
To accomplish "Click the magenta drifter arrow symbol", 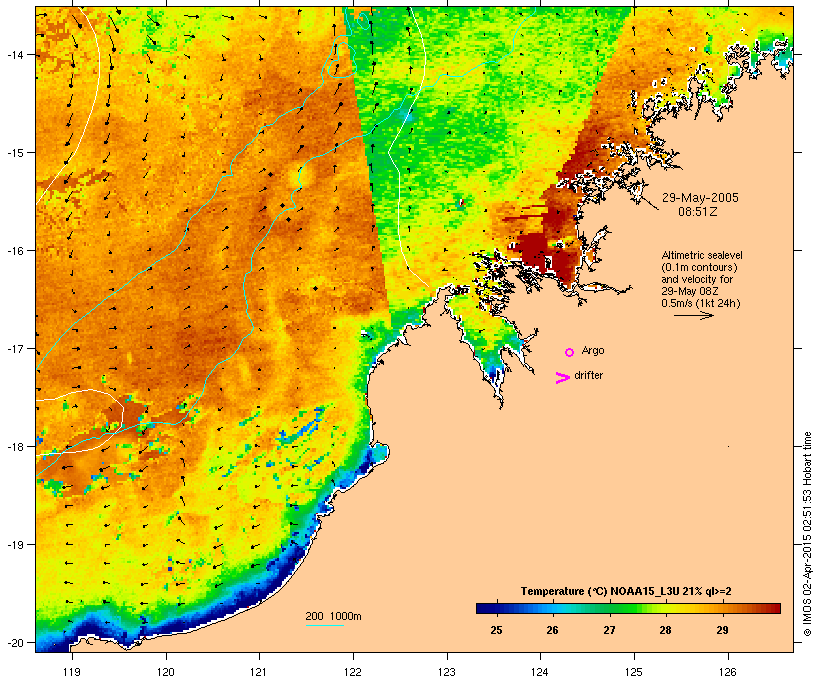I will (563, 378).
